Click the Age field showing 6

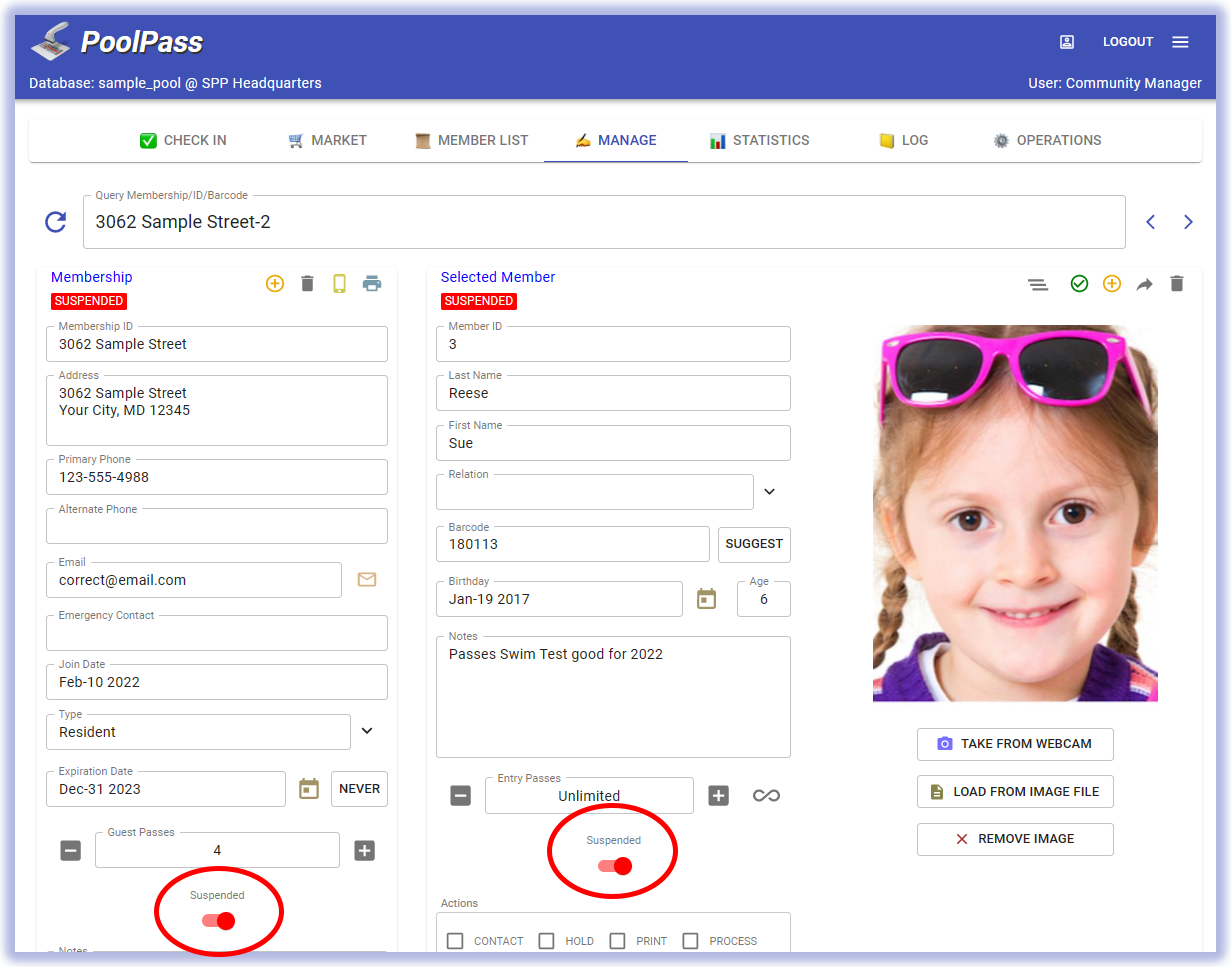click(764, 599)
